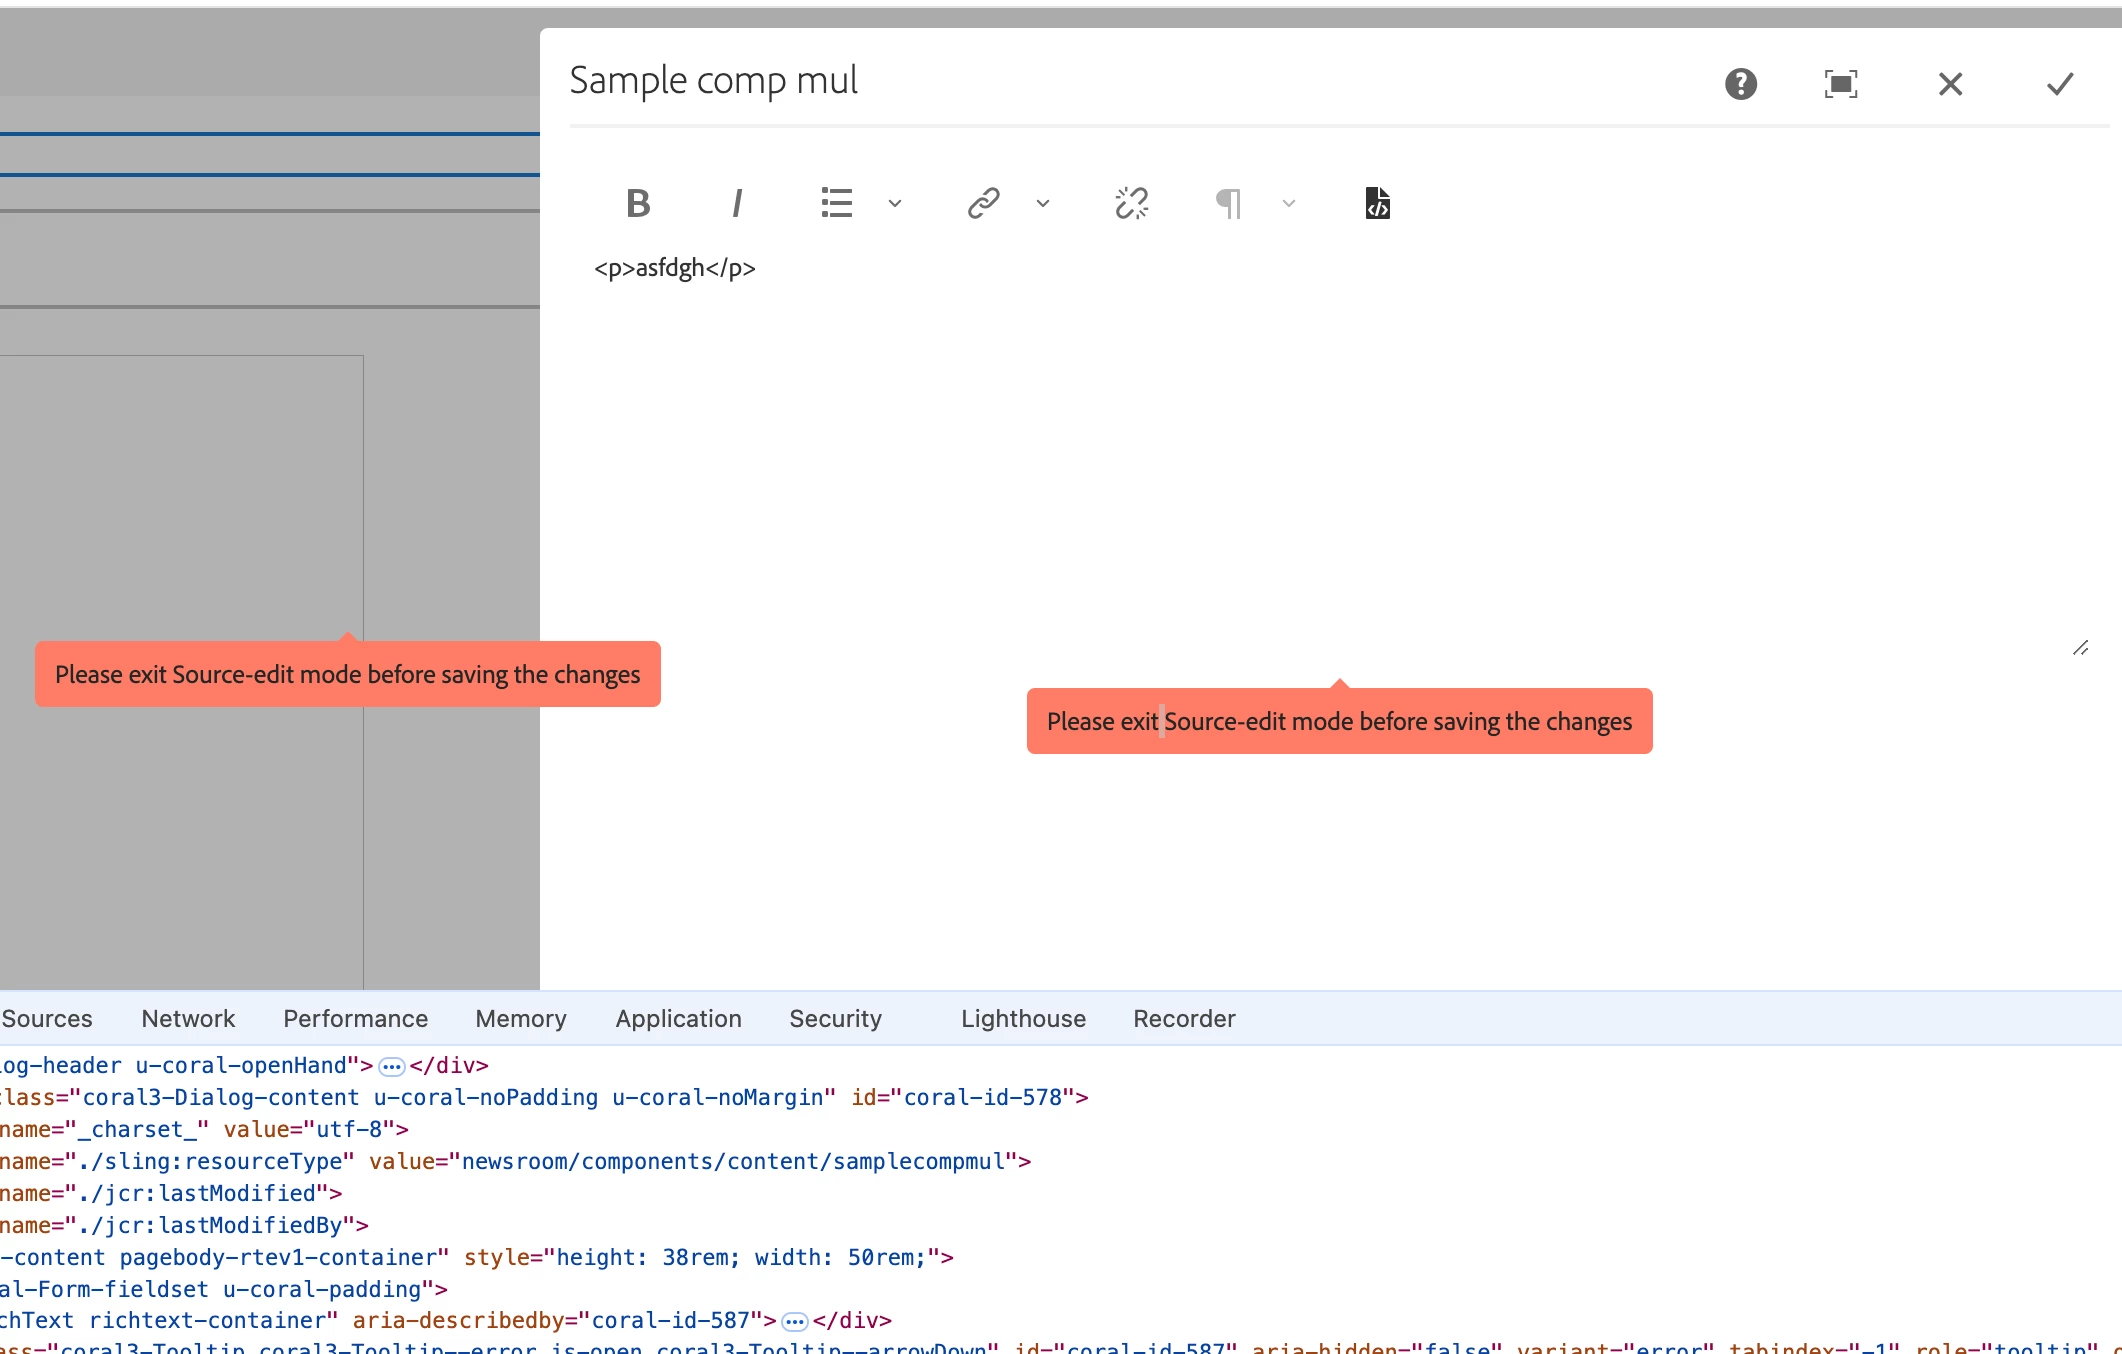
Task: Click the bulleted list icon
Action: [836, 203]
